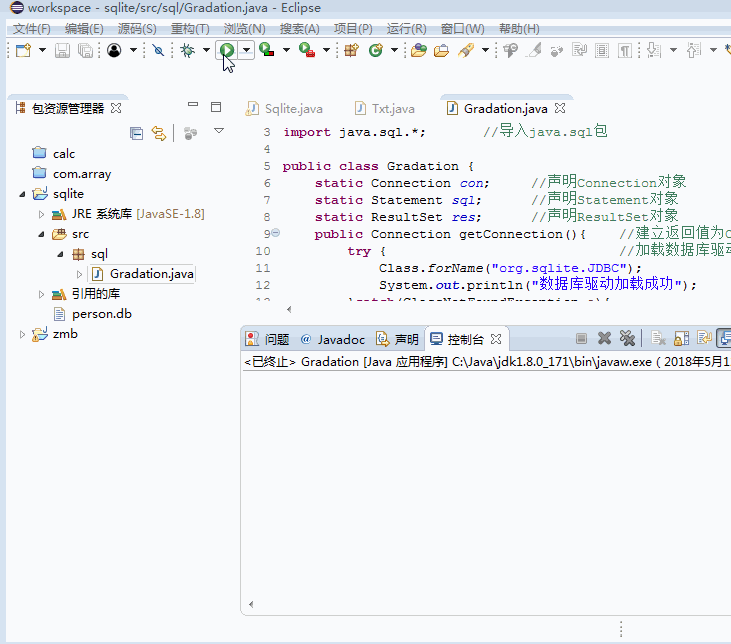Open the 窗口(W) menu
Image resolution: width=731 pixels, height=644 pixels.
click(x=462, y=29)
